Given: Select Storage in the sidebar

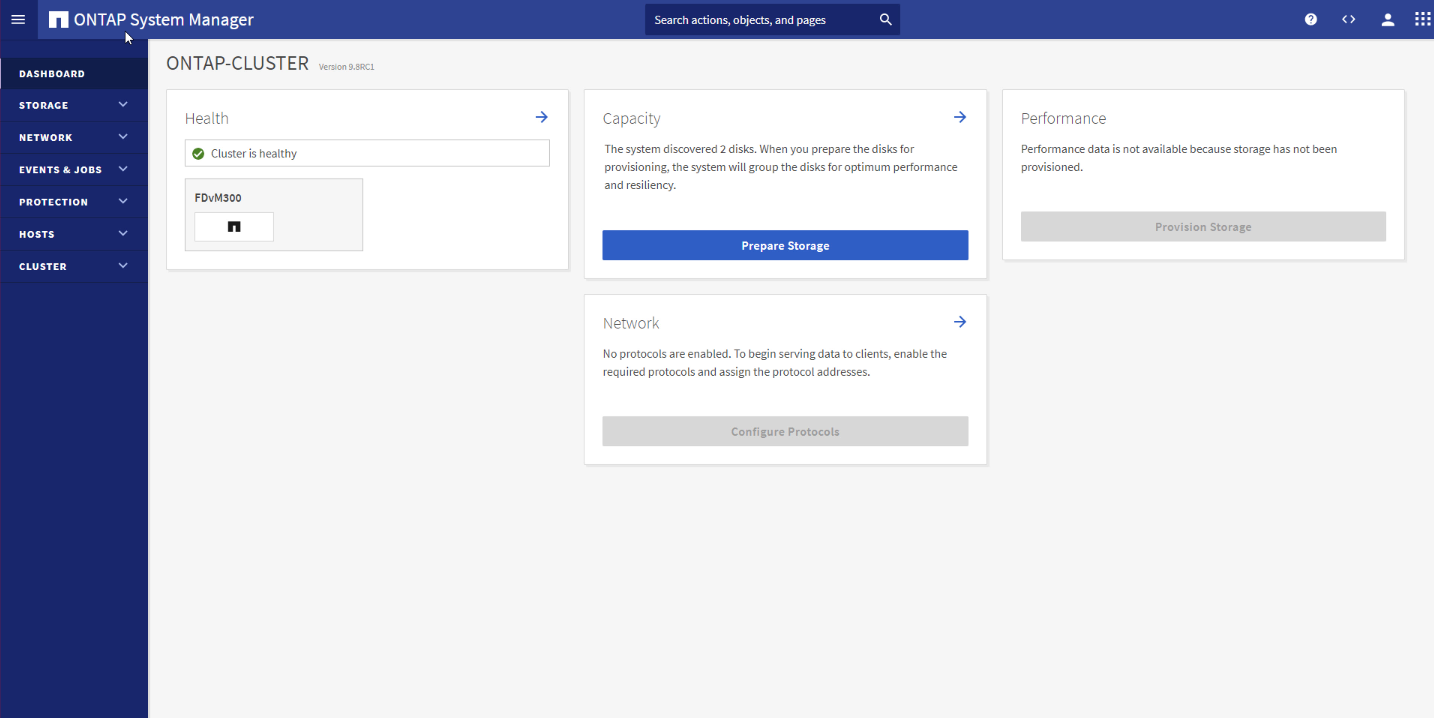Looking at the screenshot, I should (74, 105).
